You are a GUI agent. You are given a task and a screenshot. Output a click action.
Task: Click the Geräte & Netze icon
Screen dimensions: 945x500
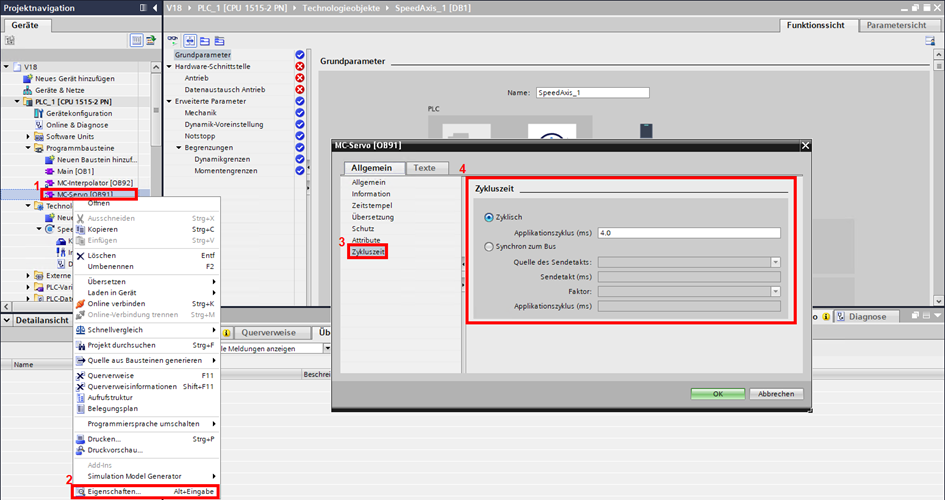pyautogui.click(x=27, y=90)
